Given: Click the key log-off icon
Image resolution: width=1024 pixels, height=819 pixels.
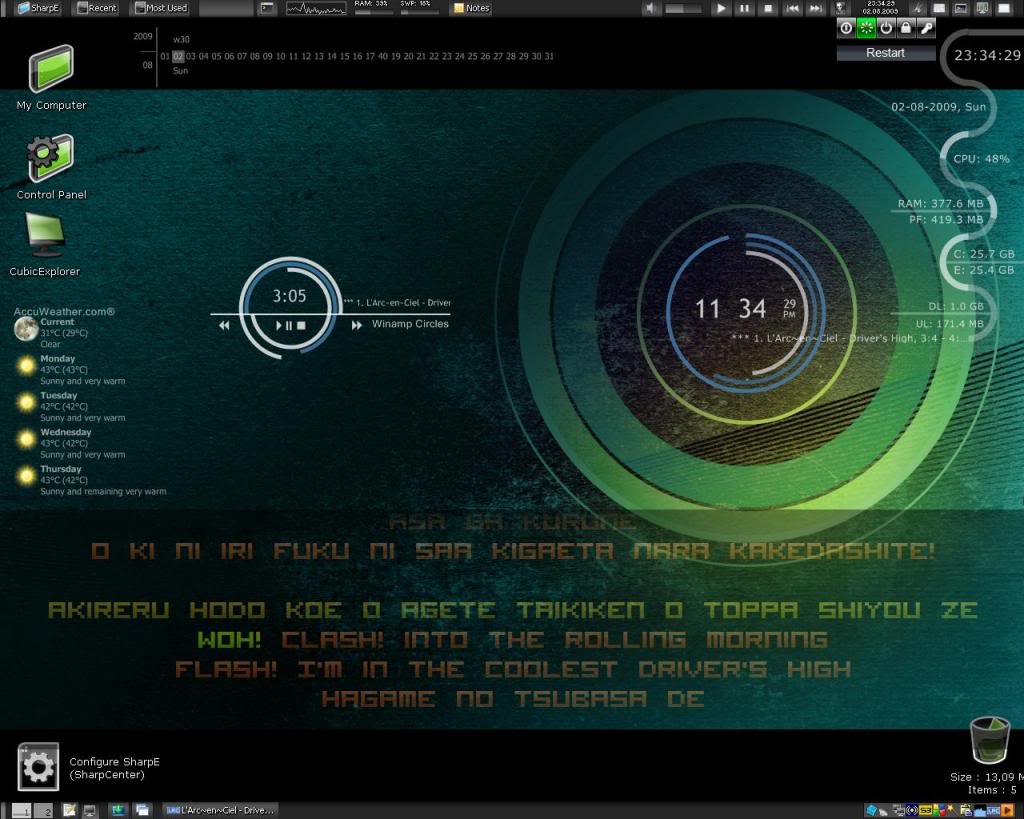Looking at the screenshot, I should click(x=926, y=28).
